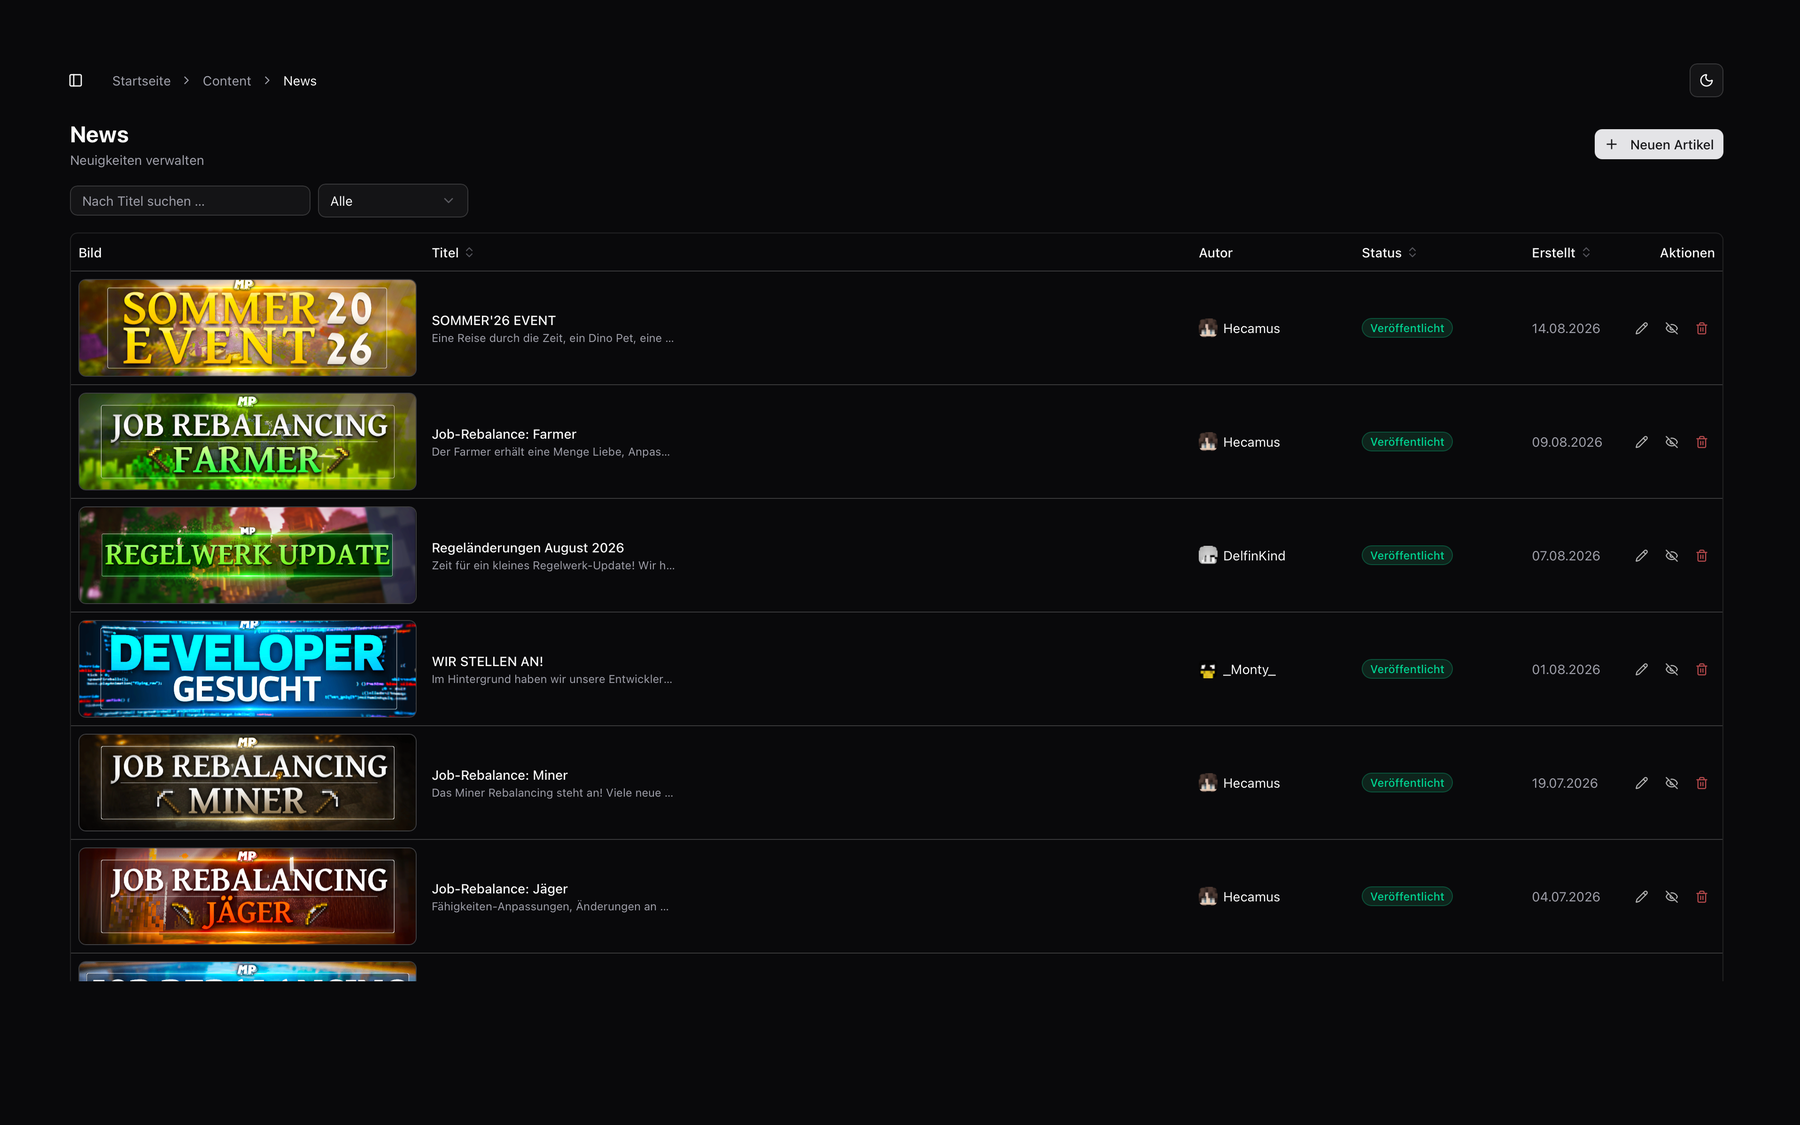Click the date 04.07.2026
The height and width of the screenshot is (1125, 1800).
coord(1565,897)
